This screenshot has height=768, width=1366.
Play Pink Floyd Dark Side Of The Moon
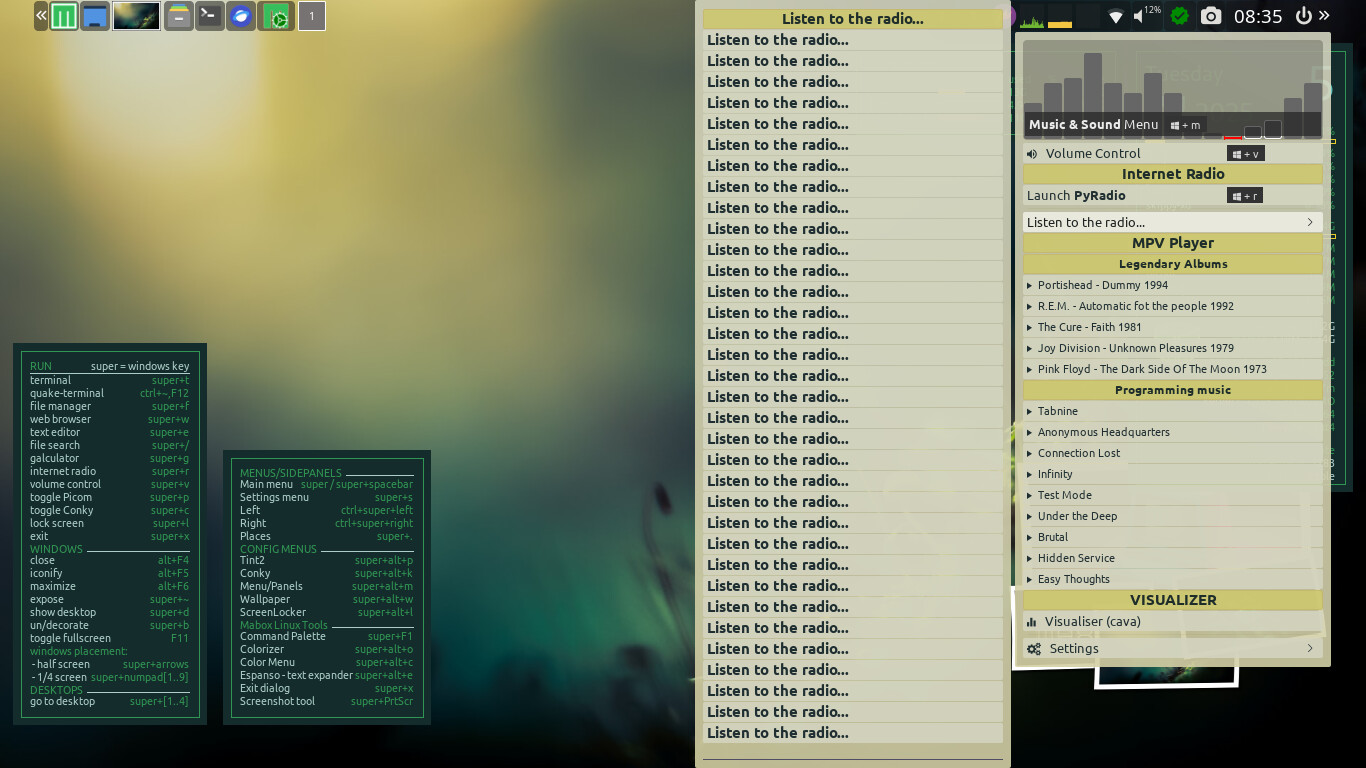click(x=1152, y=369)
